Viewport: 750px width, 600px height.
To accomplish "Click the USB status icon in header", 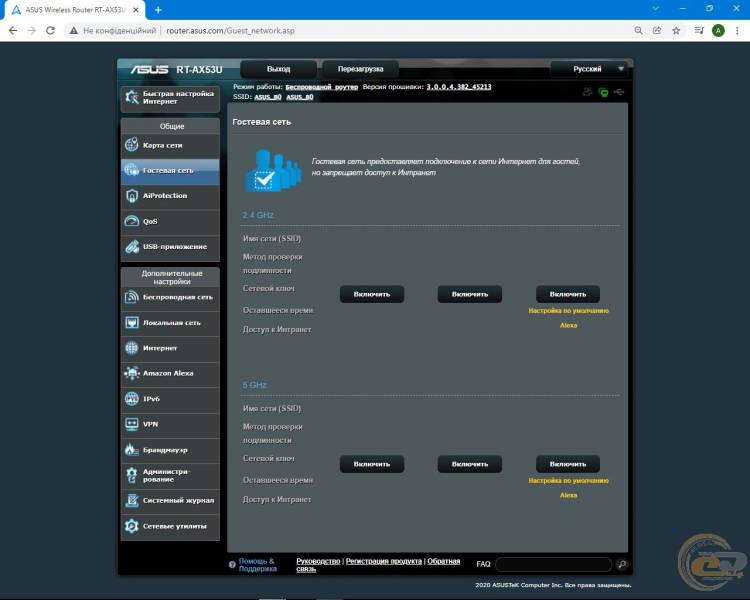I will (x=619, y=91).
